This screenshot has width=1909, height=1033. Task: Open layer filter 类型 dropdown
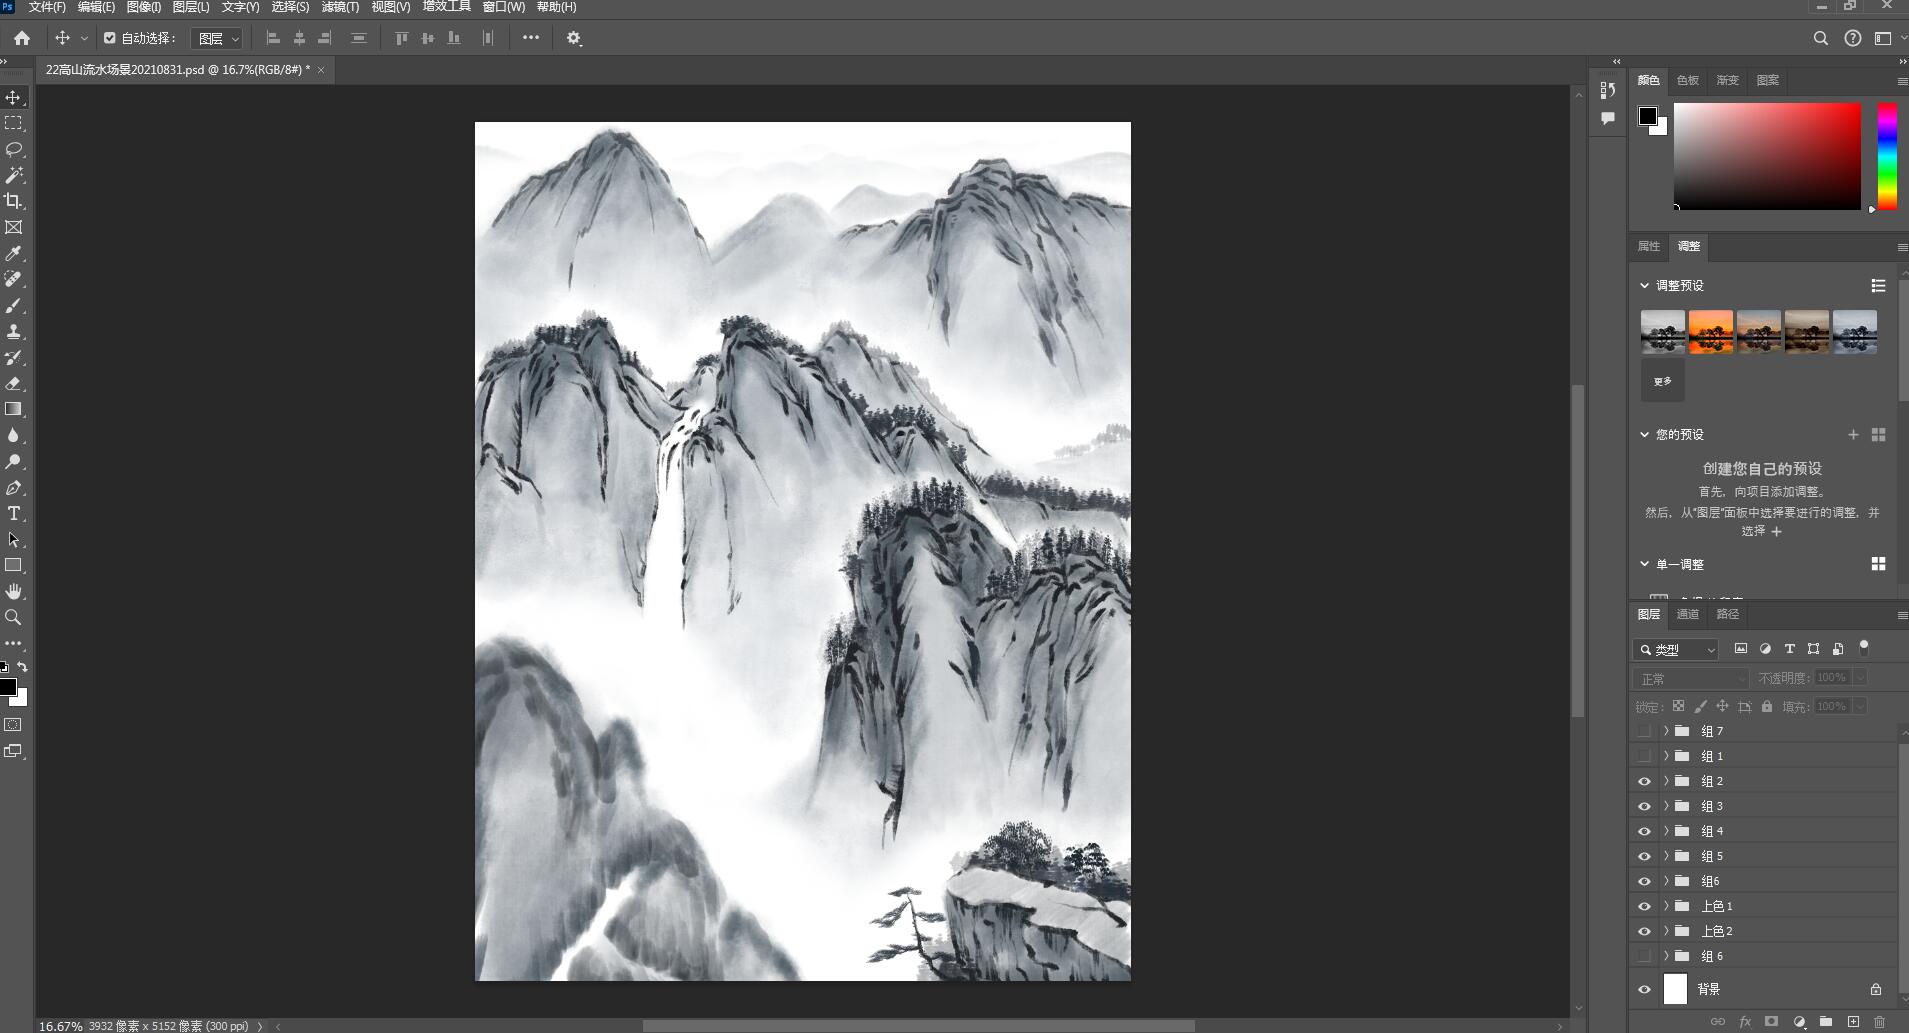(1676, 649)
